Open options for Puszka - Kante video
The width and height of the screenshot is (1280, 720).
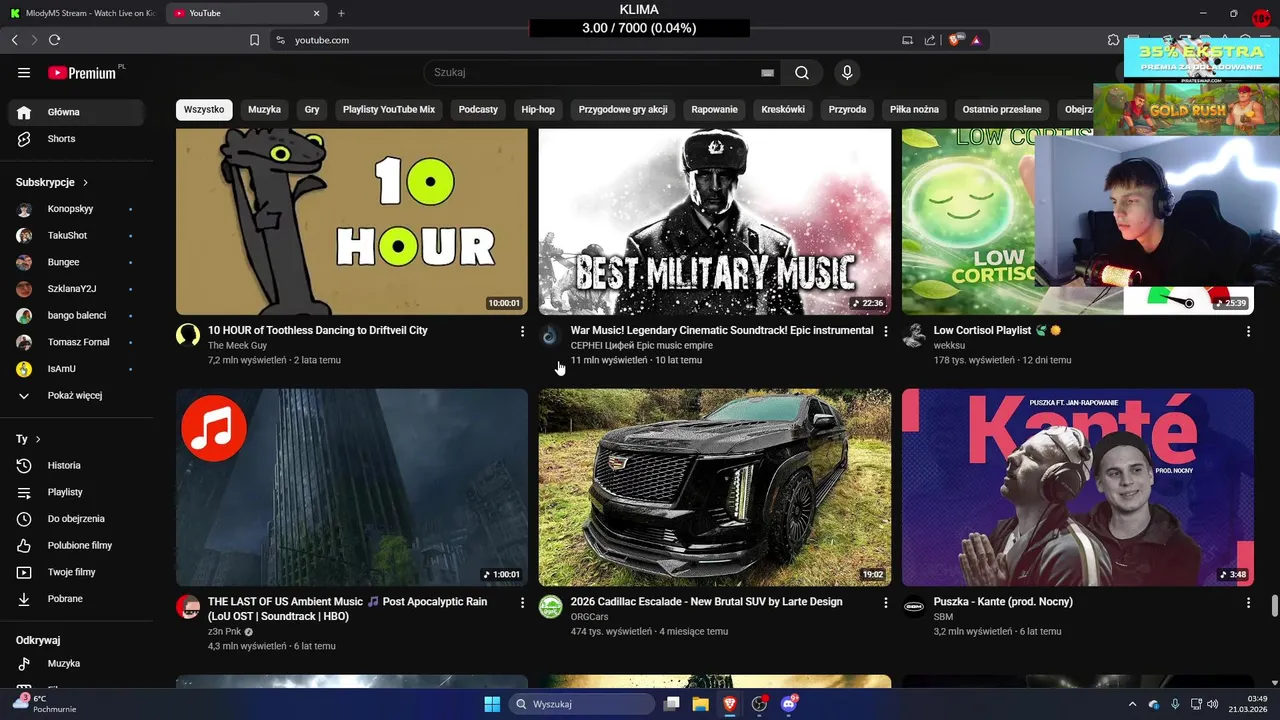click(x=1248, y=603)
